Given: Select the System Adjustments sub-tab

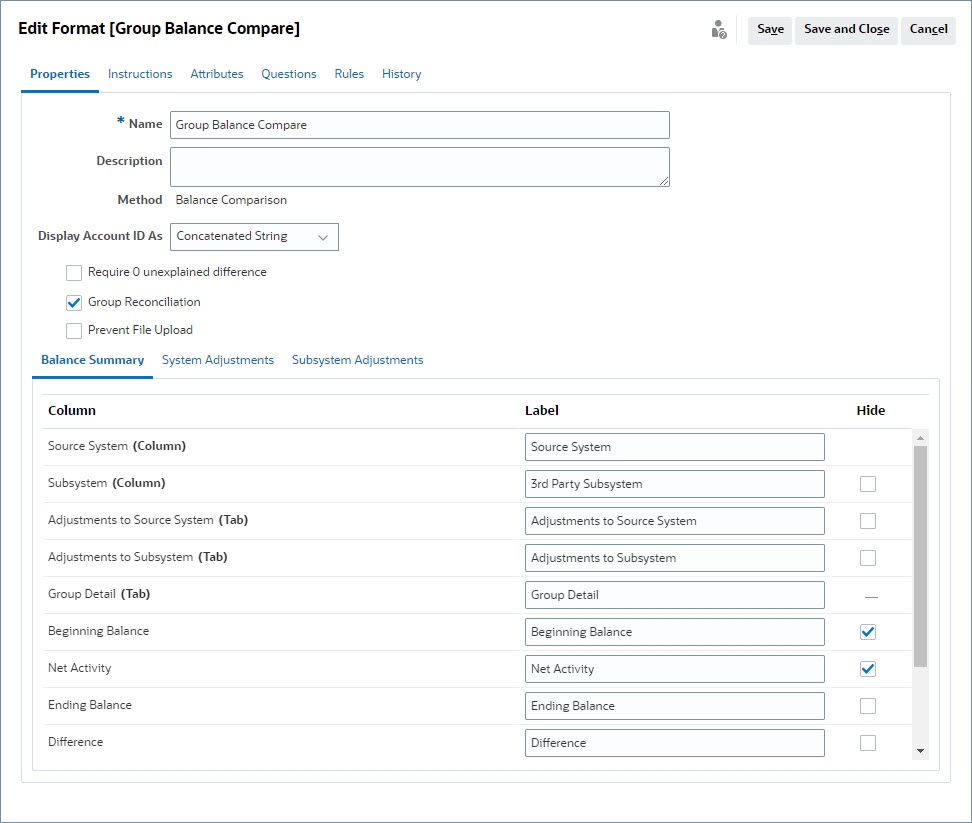Looking at the screenshot, I should click(218, 360).
